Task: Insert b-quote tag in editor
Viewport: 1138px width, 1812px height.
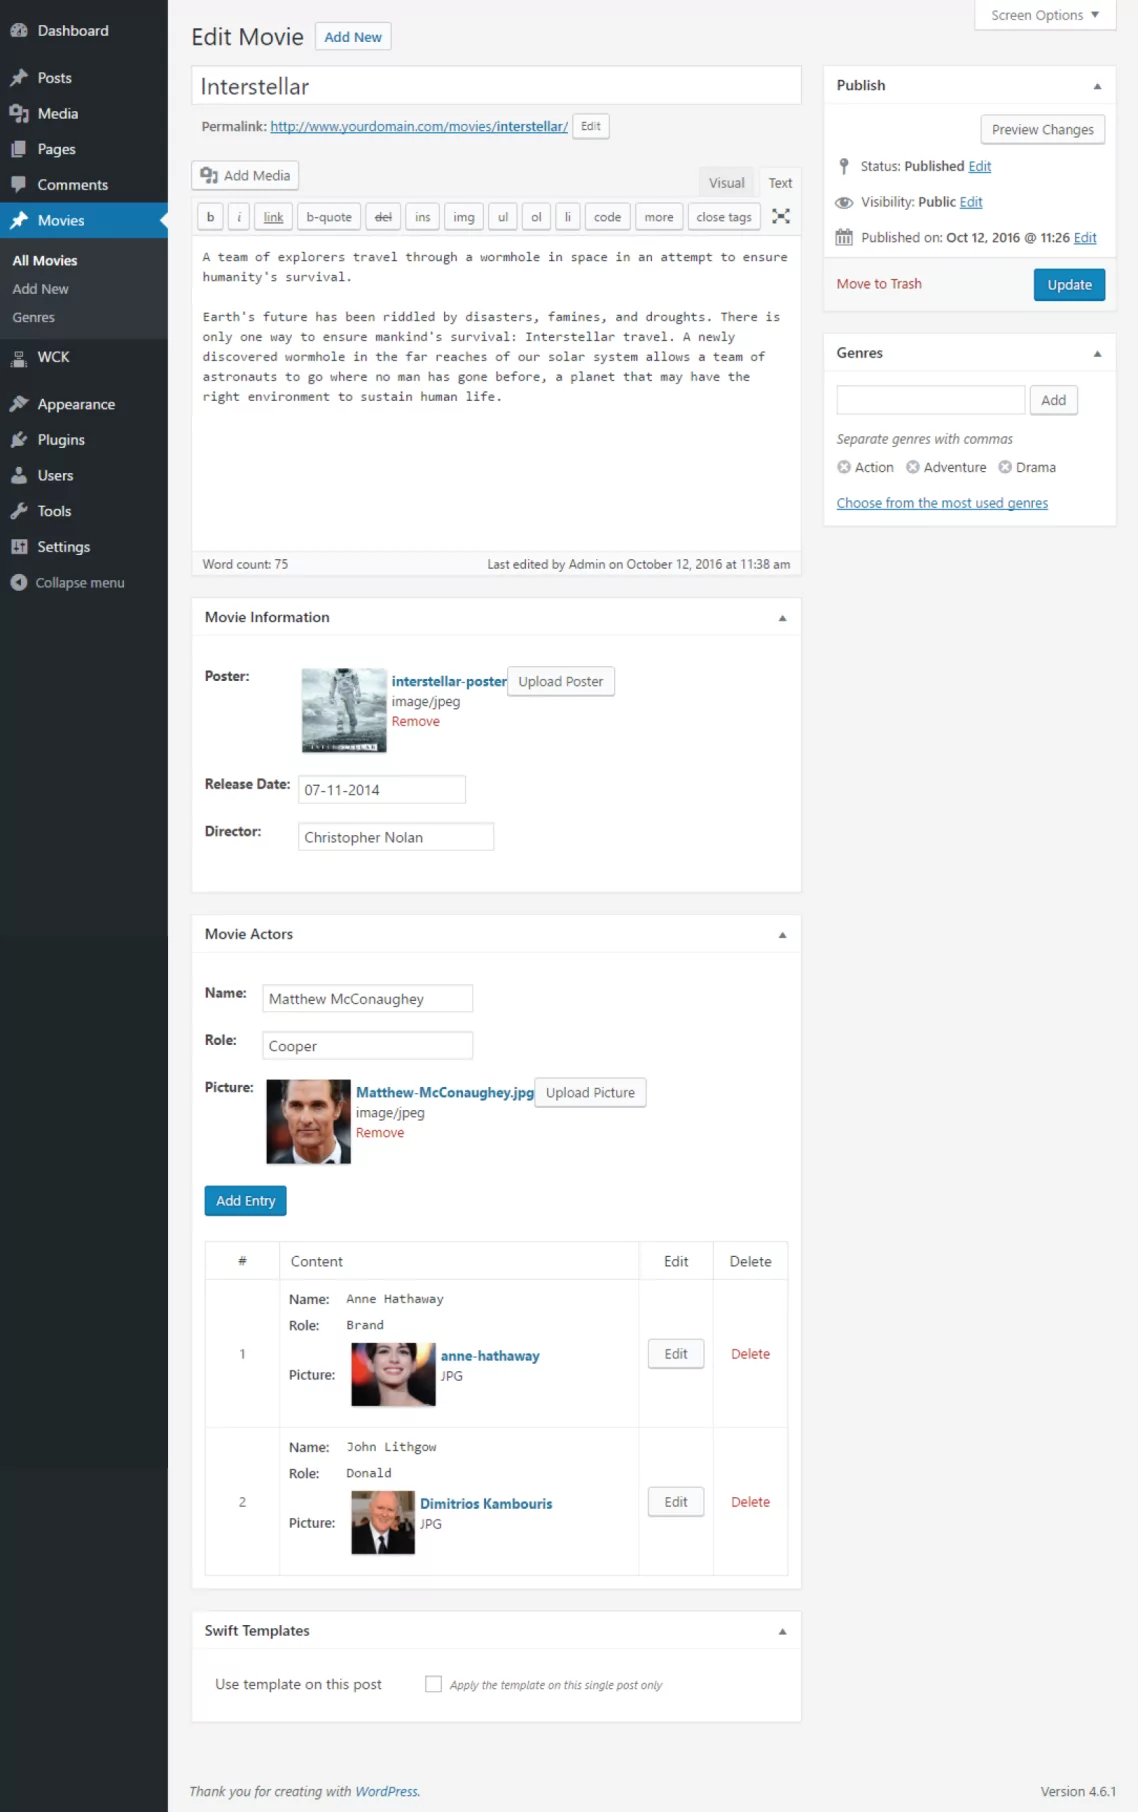Action: pos(329,217)
